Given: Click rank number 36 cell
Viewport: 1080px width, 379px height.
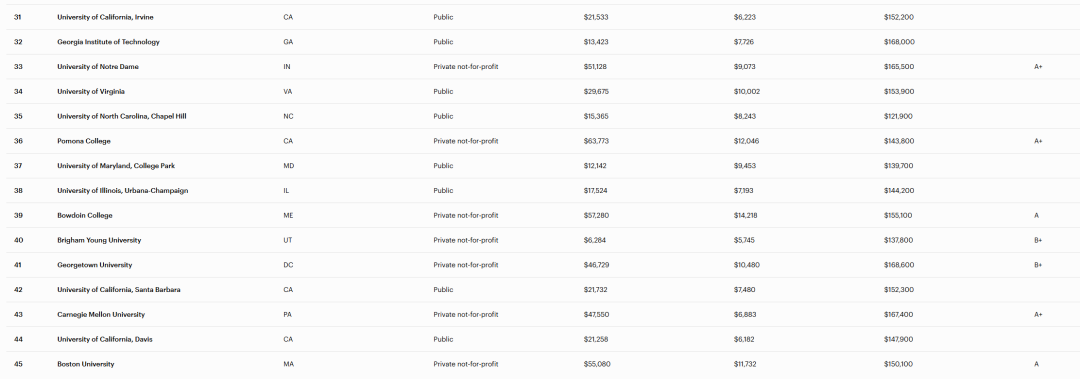Looking at the screenshot, I should (x=18, y=141).
